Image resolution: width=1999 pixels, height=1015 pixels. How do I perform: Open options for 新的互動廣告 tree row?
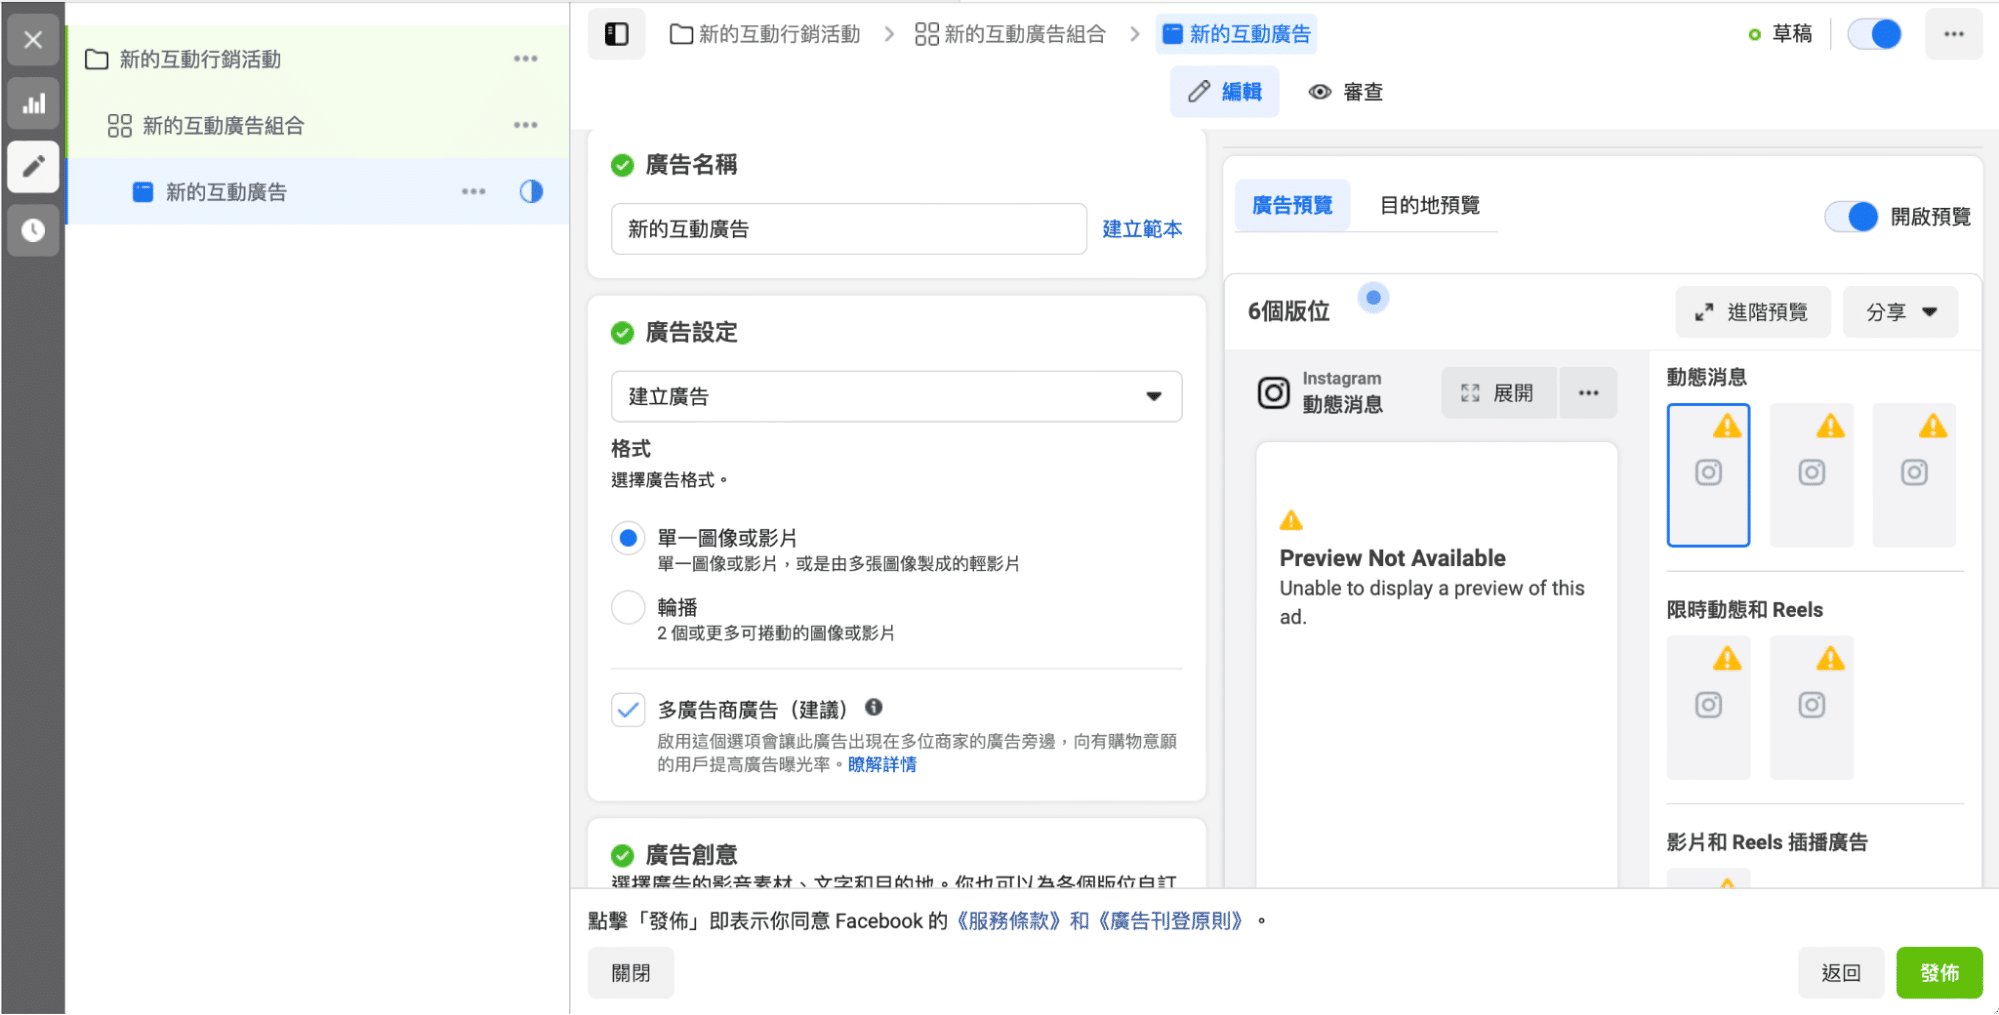pyautogui.click(x=474, y=191)
